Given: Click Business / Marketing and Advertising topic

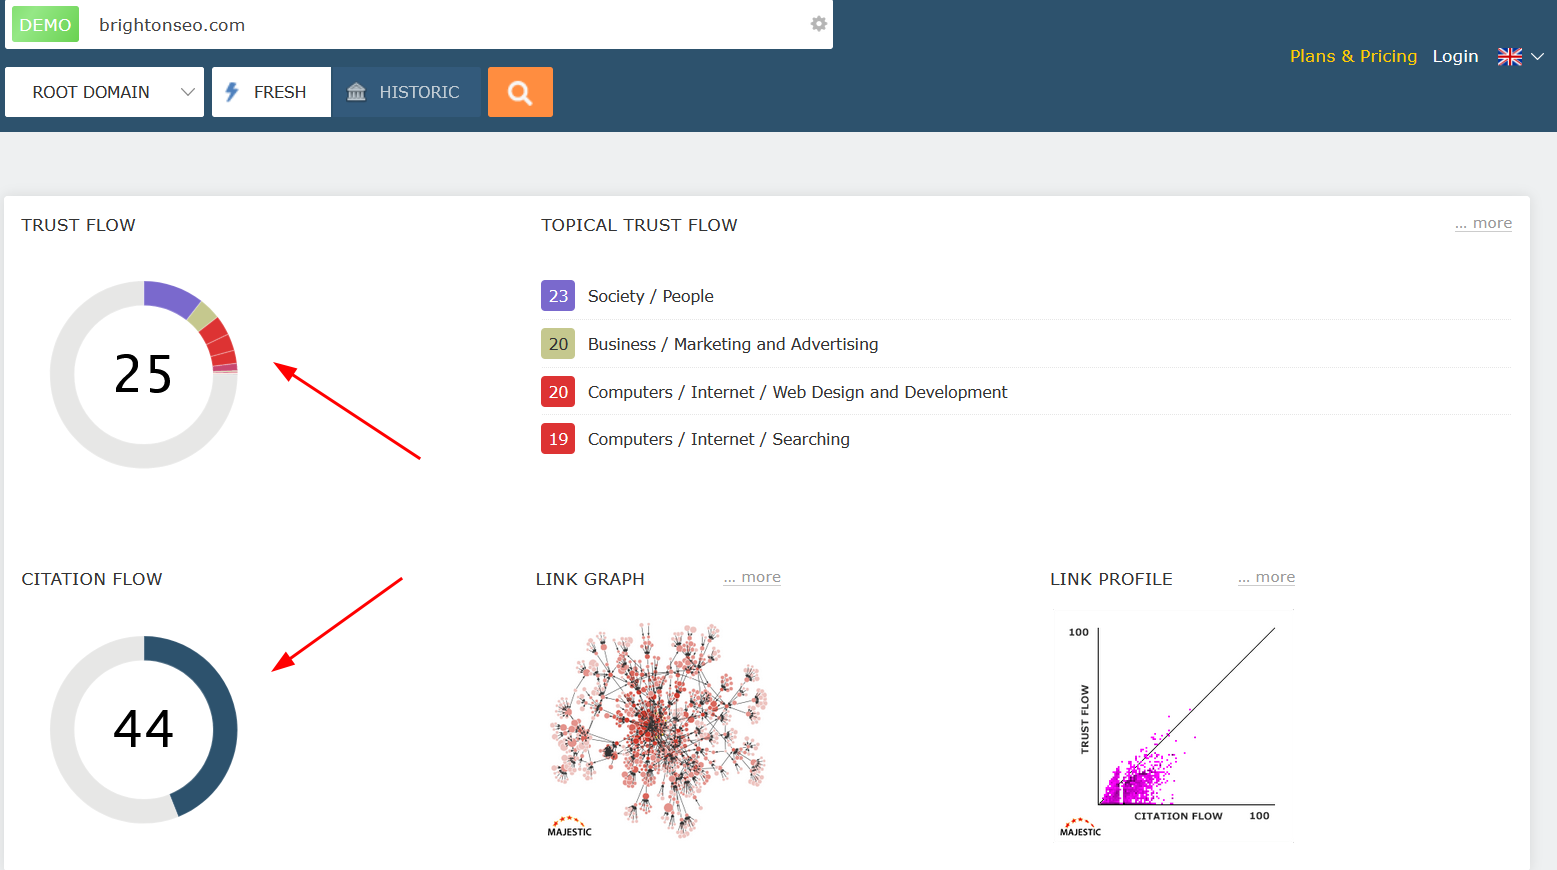Looking at the screenshot, I should tap(733, 344).
